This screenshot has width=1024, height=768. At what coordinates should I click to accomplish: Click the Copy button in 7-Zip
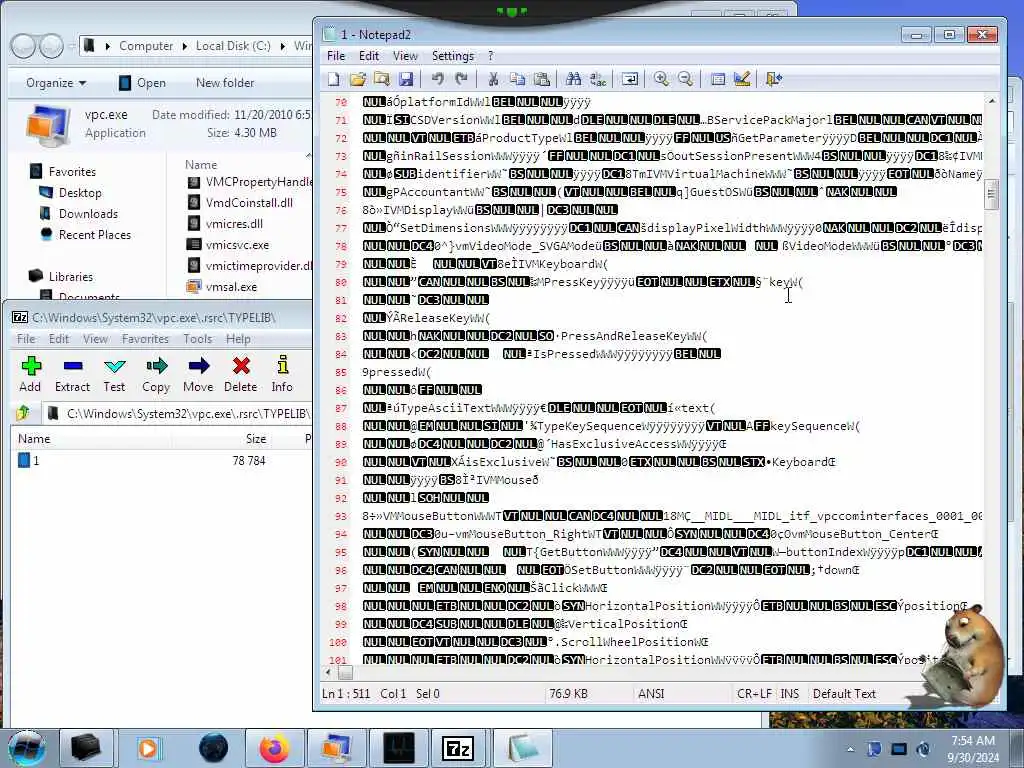(156, 374)
